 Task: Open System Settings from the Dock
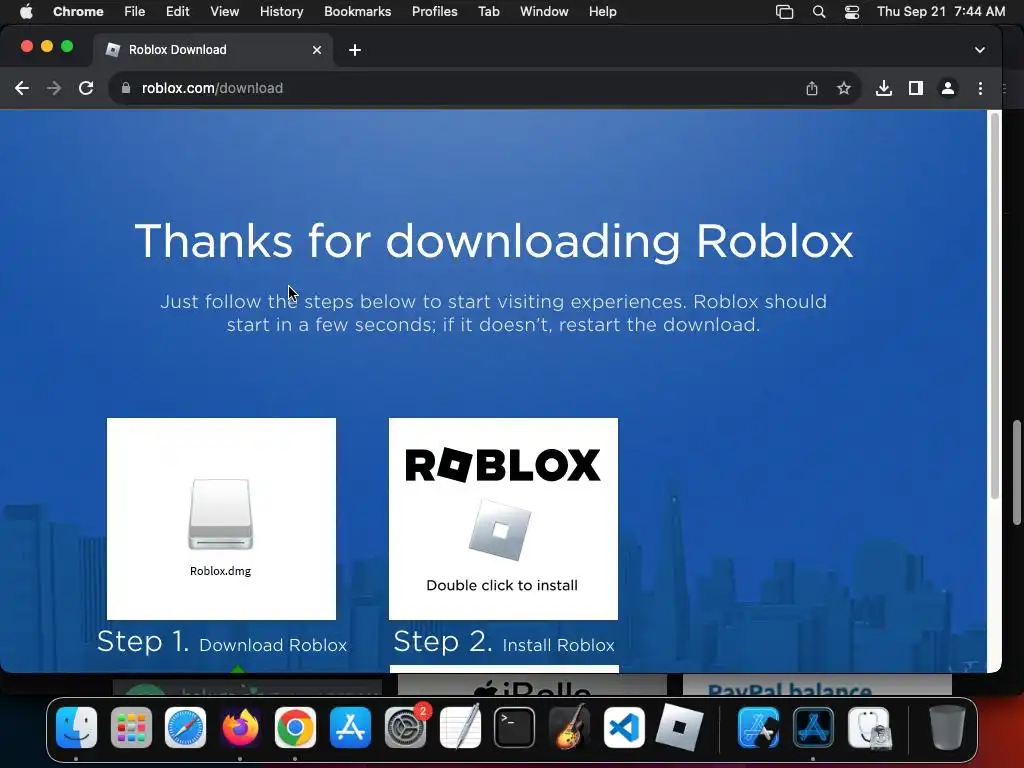[405, 727]
